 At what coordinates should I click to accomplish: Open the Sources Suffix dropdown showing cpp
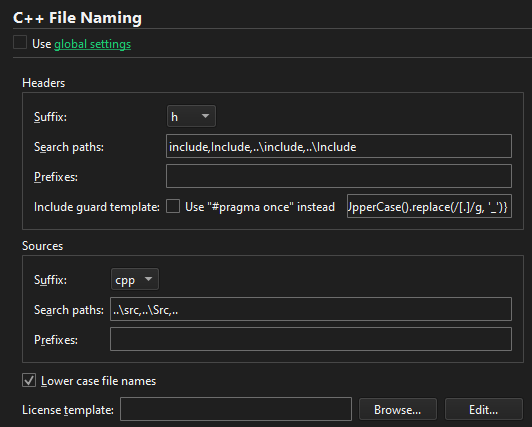coord(135,279)
